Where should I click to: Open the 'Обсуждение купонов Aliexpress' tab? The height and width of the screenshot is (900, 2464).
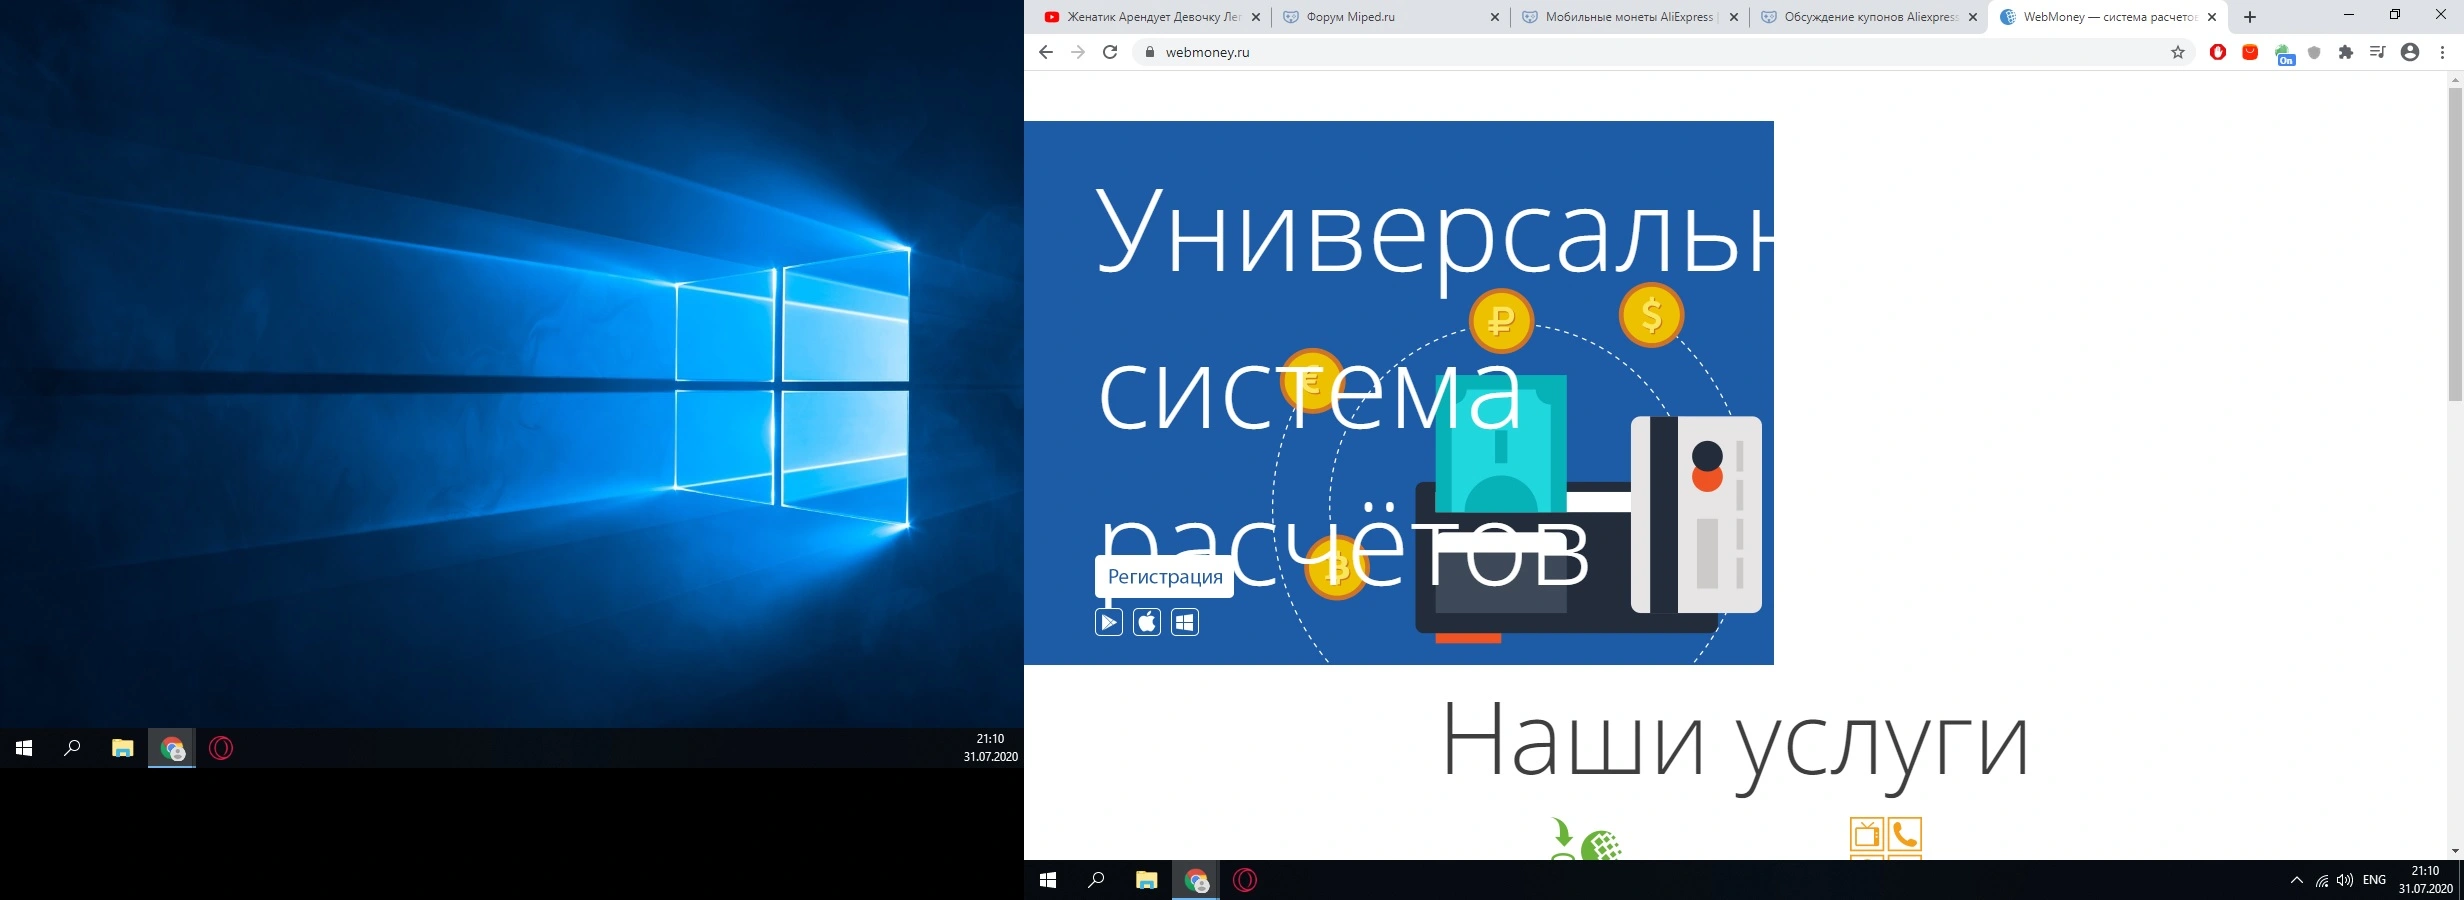1868,17
